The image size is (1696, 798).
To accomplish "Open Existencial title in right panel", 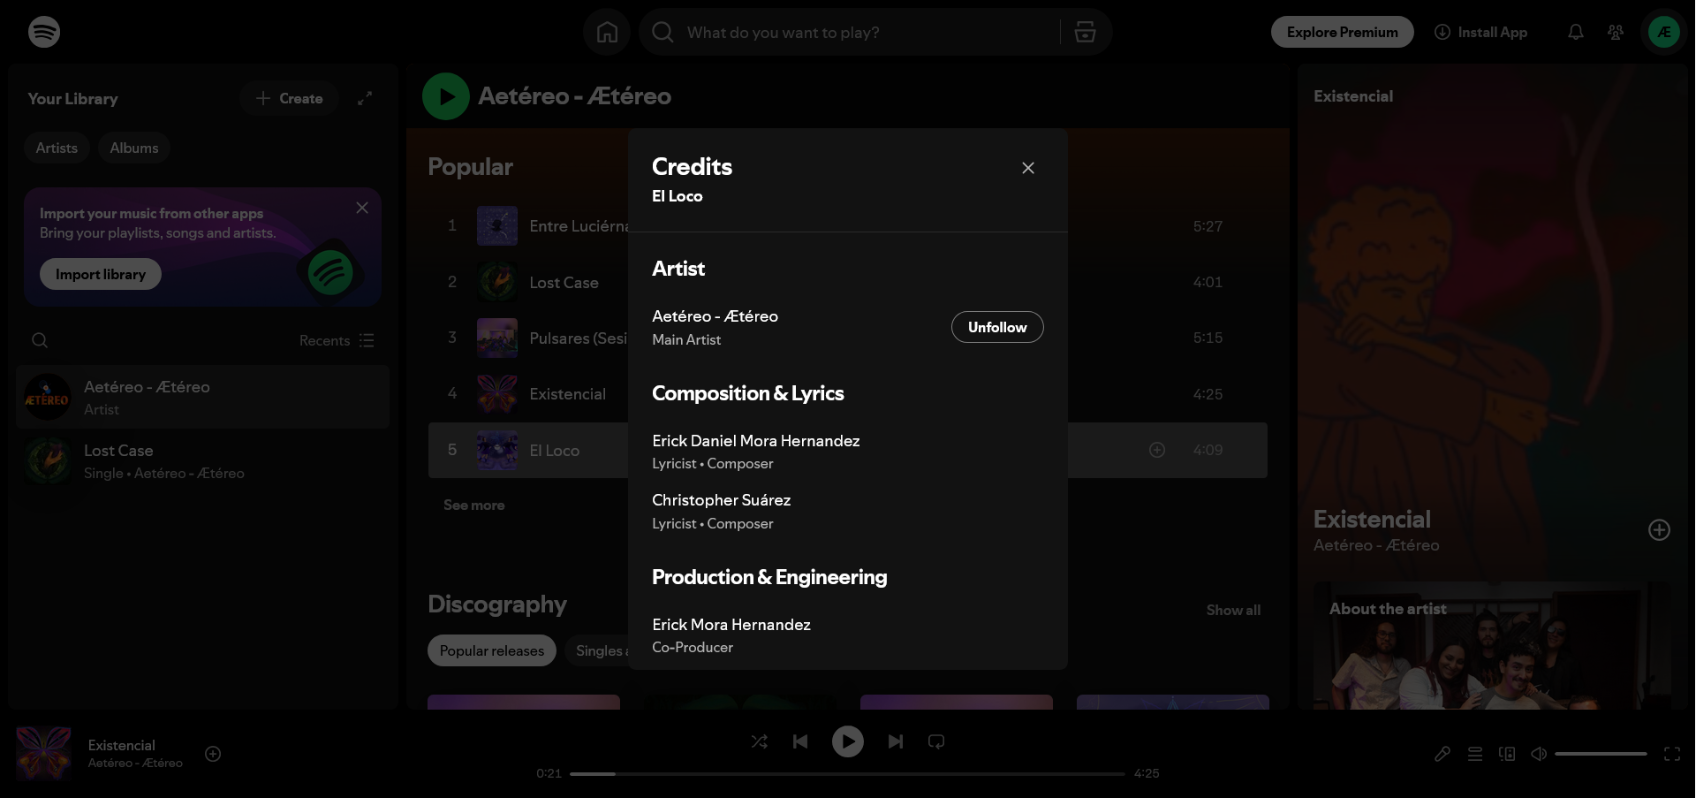I will click(x=1372, y=519).
